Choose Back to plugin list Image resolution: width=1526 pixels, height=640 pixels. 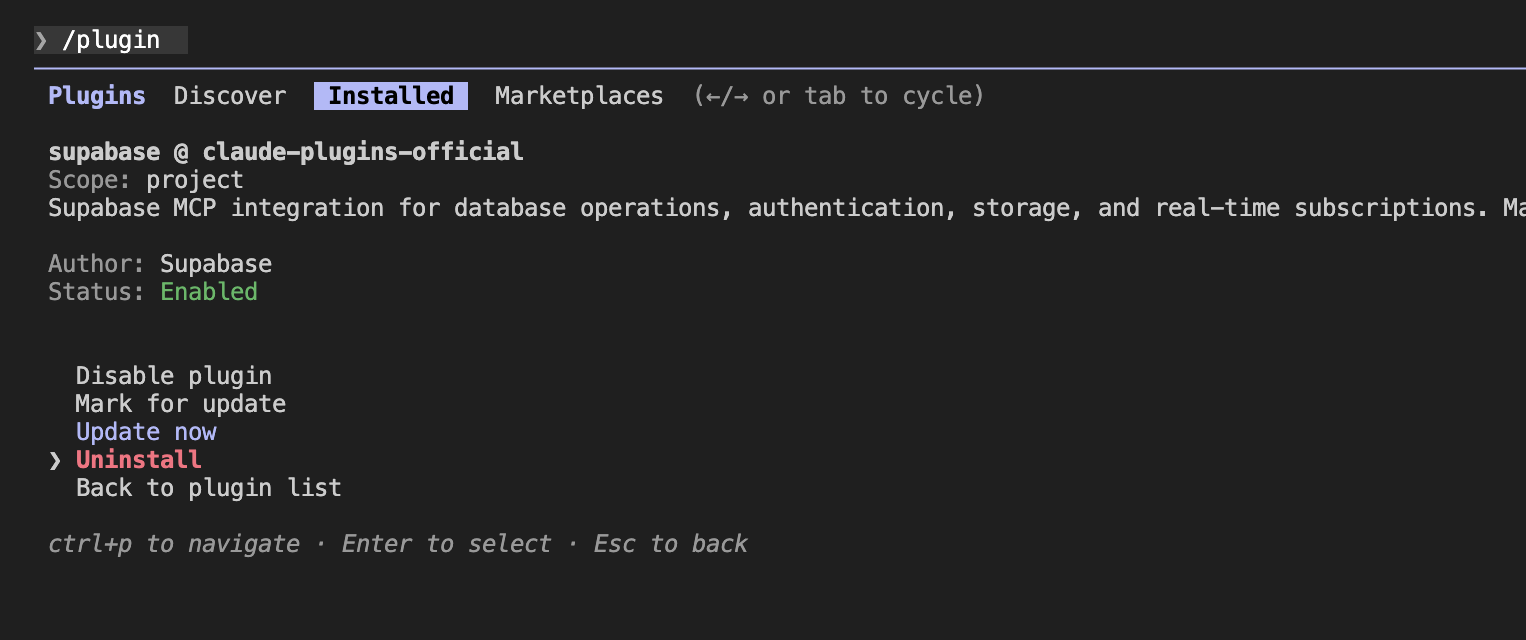coord(209,488)
